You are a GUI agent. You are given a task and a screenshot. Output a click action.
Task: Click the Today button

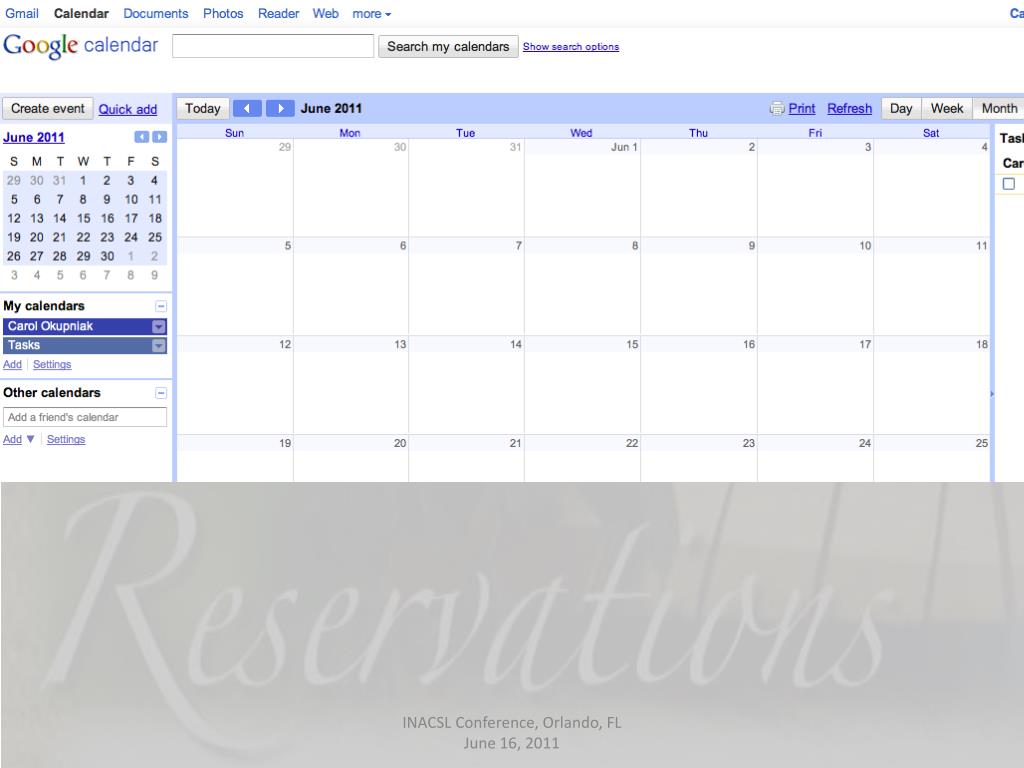tap(203, 108)
